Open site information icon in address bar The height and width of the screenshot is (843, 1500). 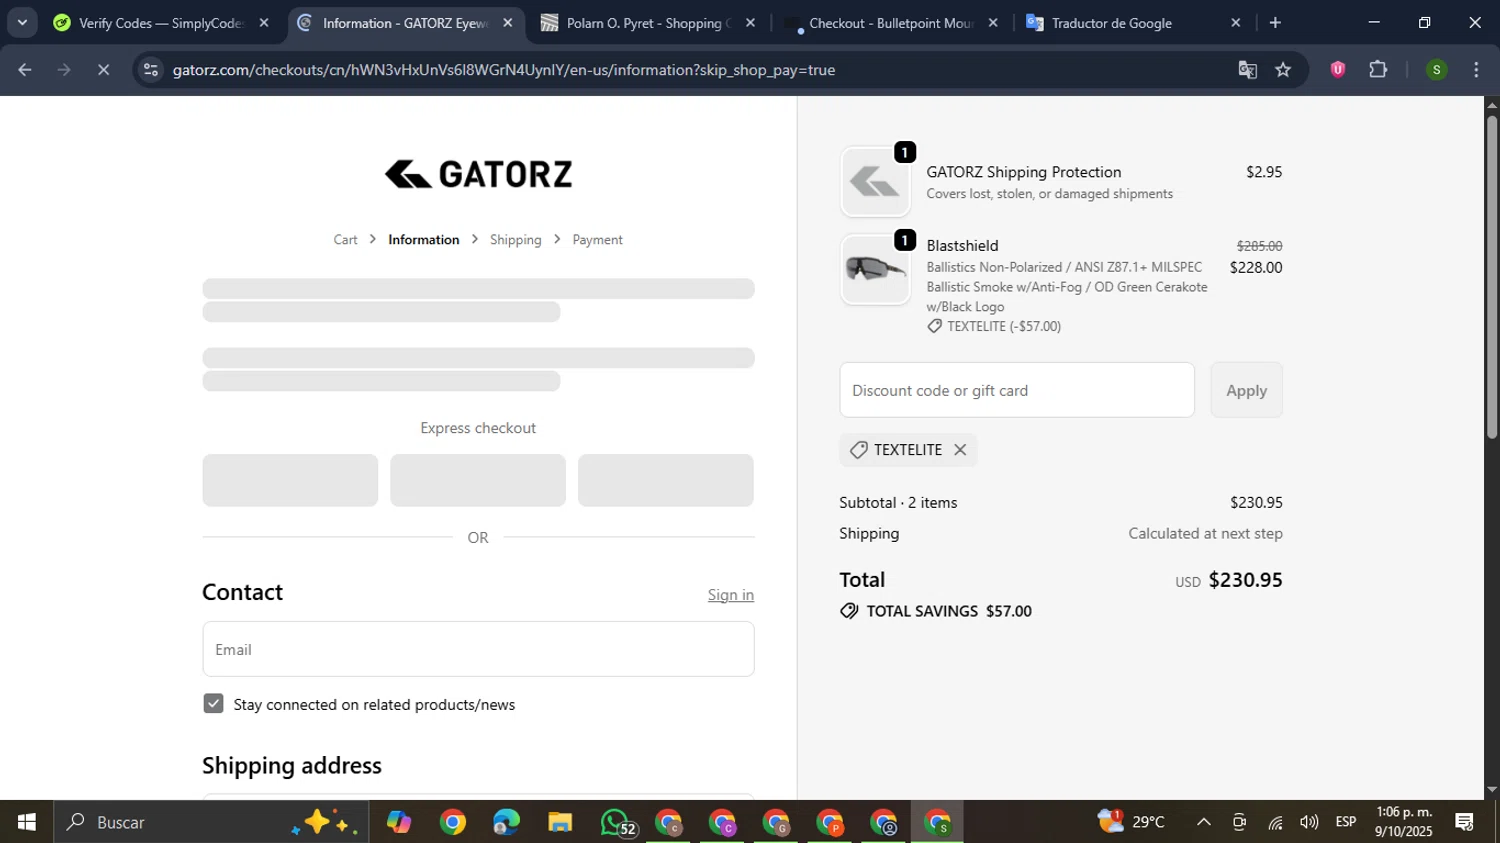point(150,70)
